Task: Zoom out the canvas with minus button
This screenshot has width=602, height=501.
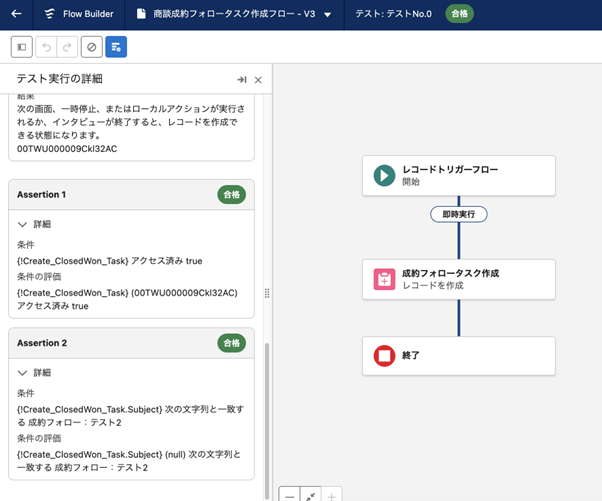Action: coord(288,494)
